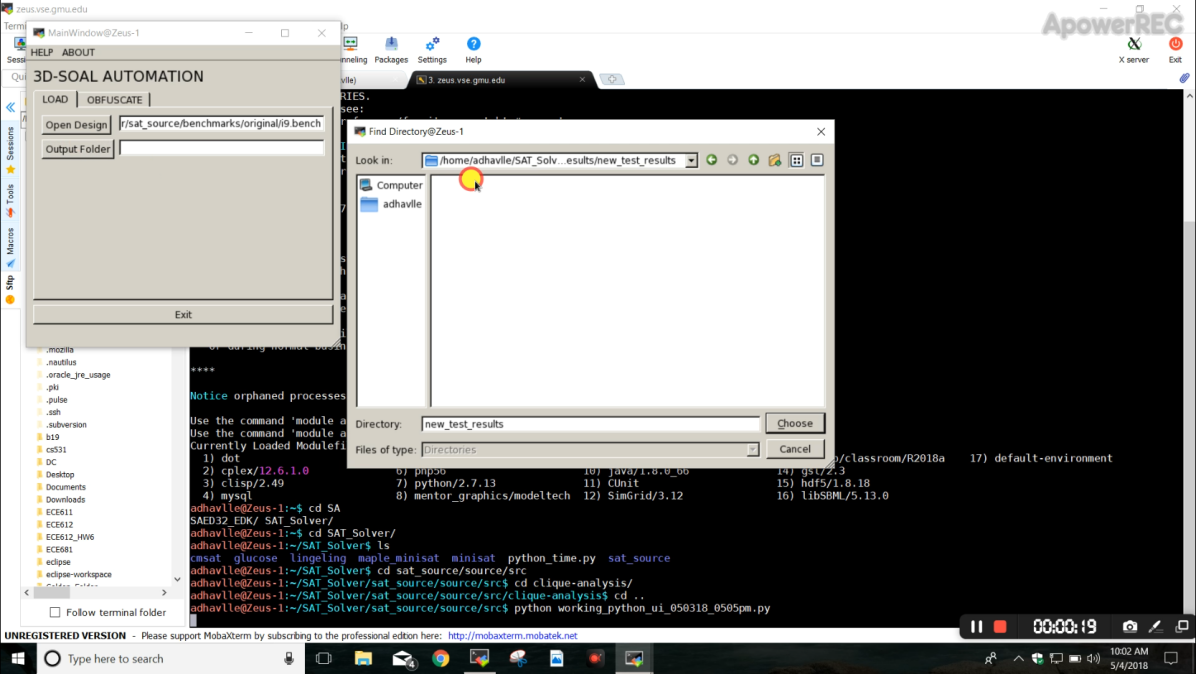Take a screenshot with the recorder camera icon
Viewport: 1196px width, 674px height.
click(x=1130, y=627)
